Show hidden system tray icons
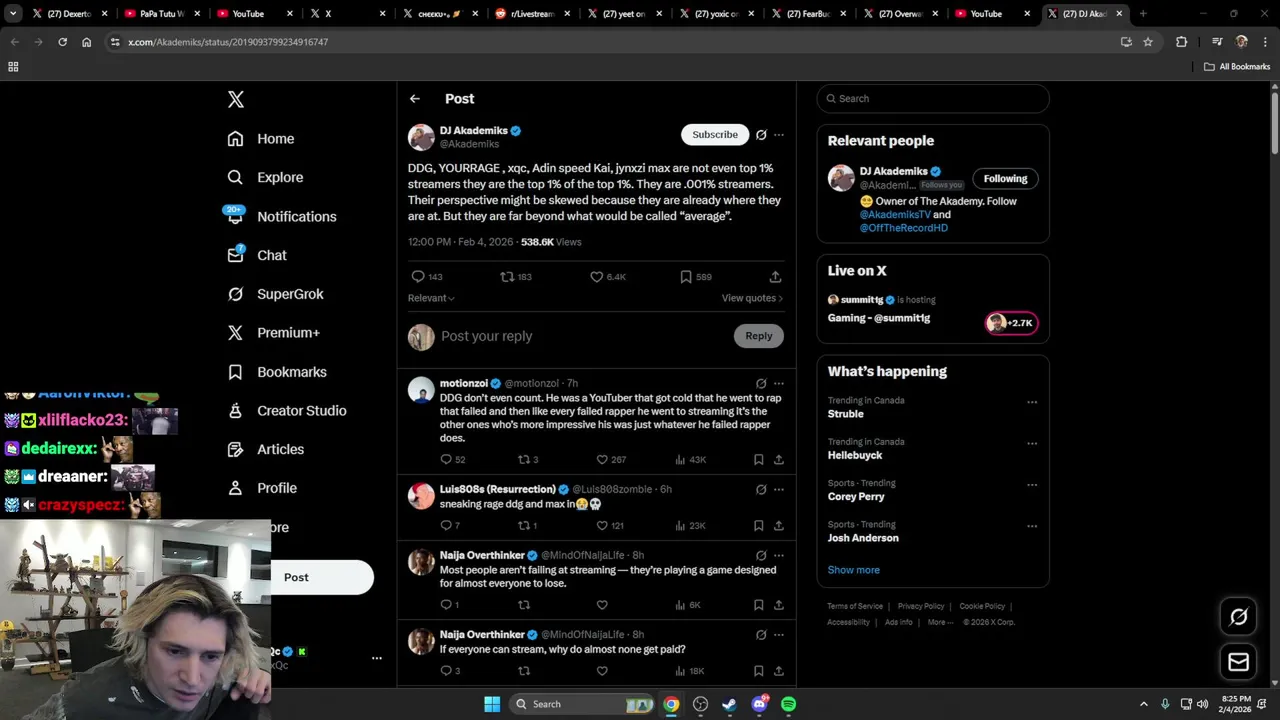Screen dimensions: 1280x720 [x=1143, y=704]
